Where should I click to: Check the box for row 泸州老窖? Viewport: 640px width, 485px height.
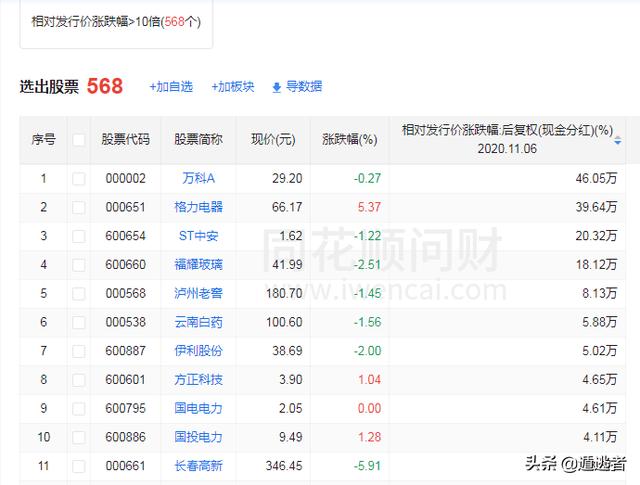point(78,294)
